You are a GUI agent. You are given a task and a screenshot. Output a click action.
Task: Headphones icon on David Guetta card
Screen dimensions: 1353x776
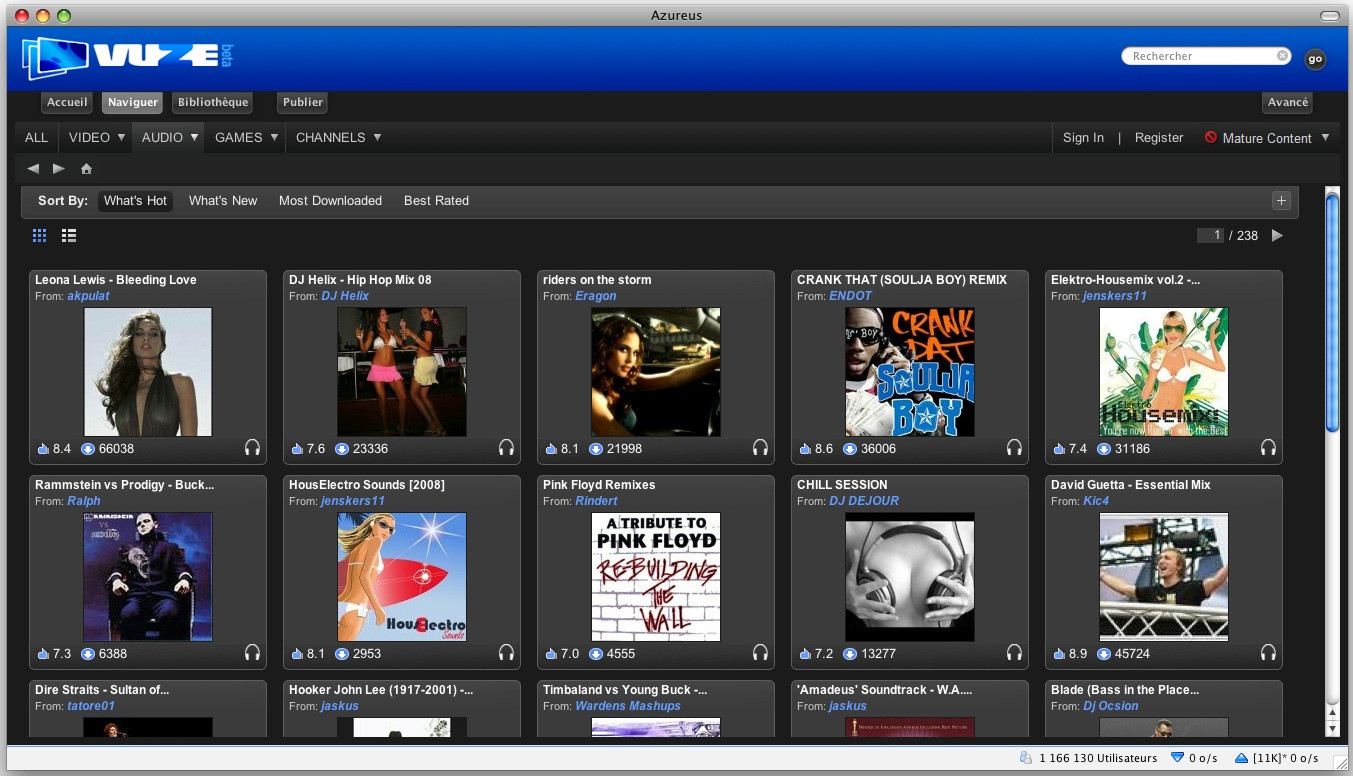[1268, 653]
